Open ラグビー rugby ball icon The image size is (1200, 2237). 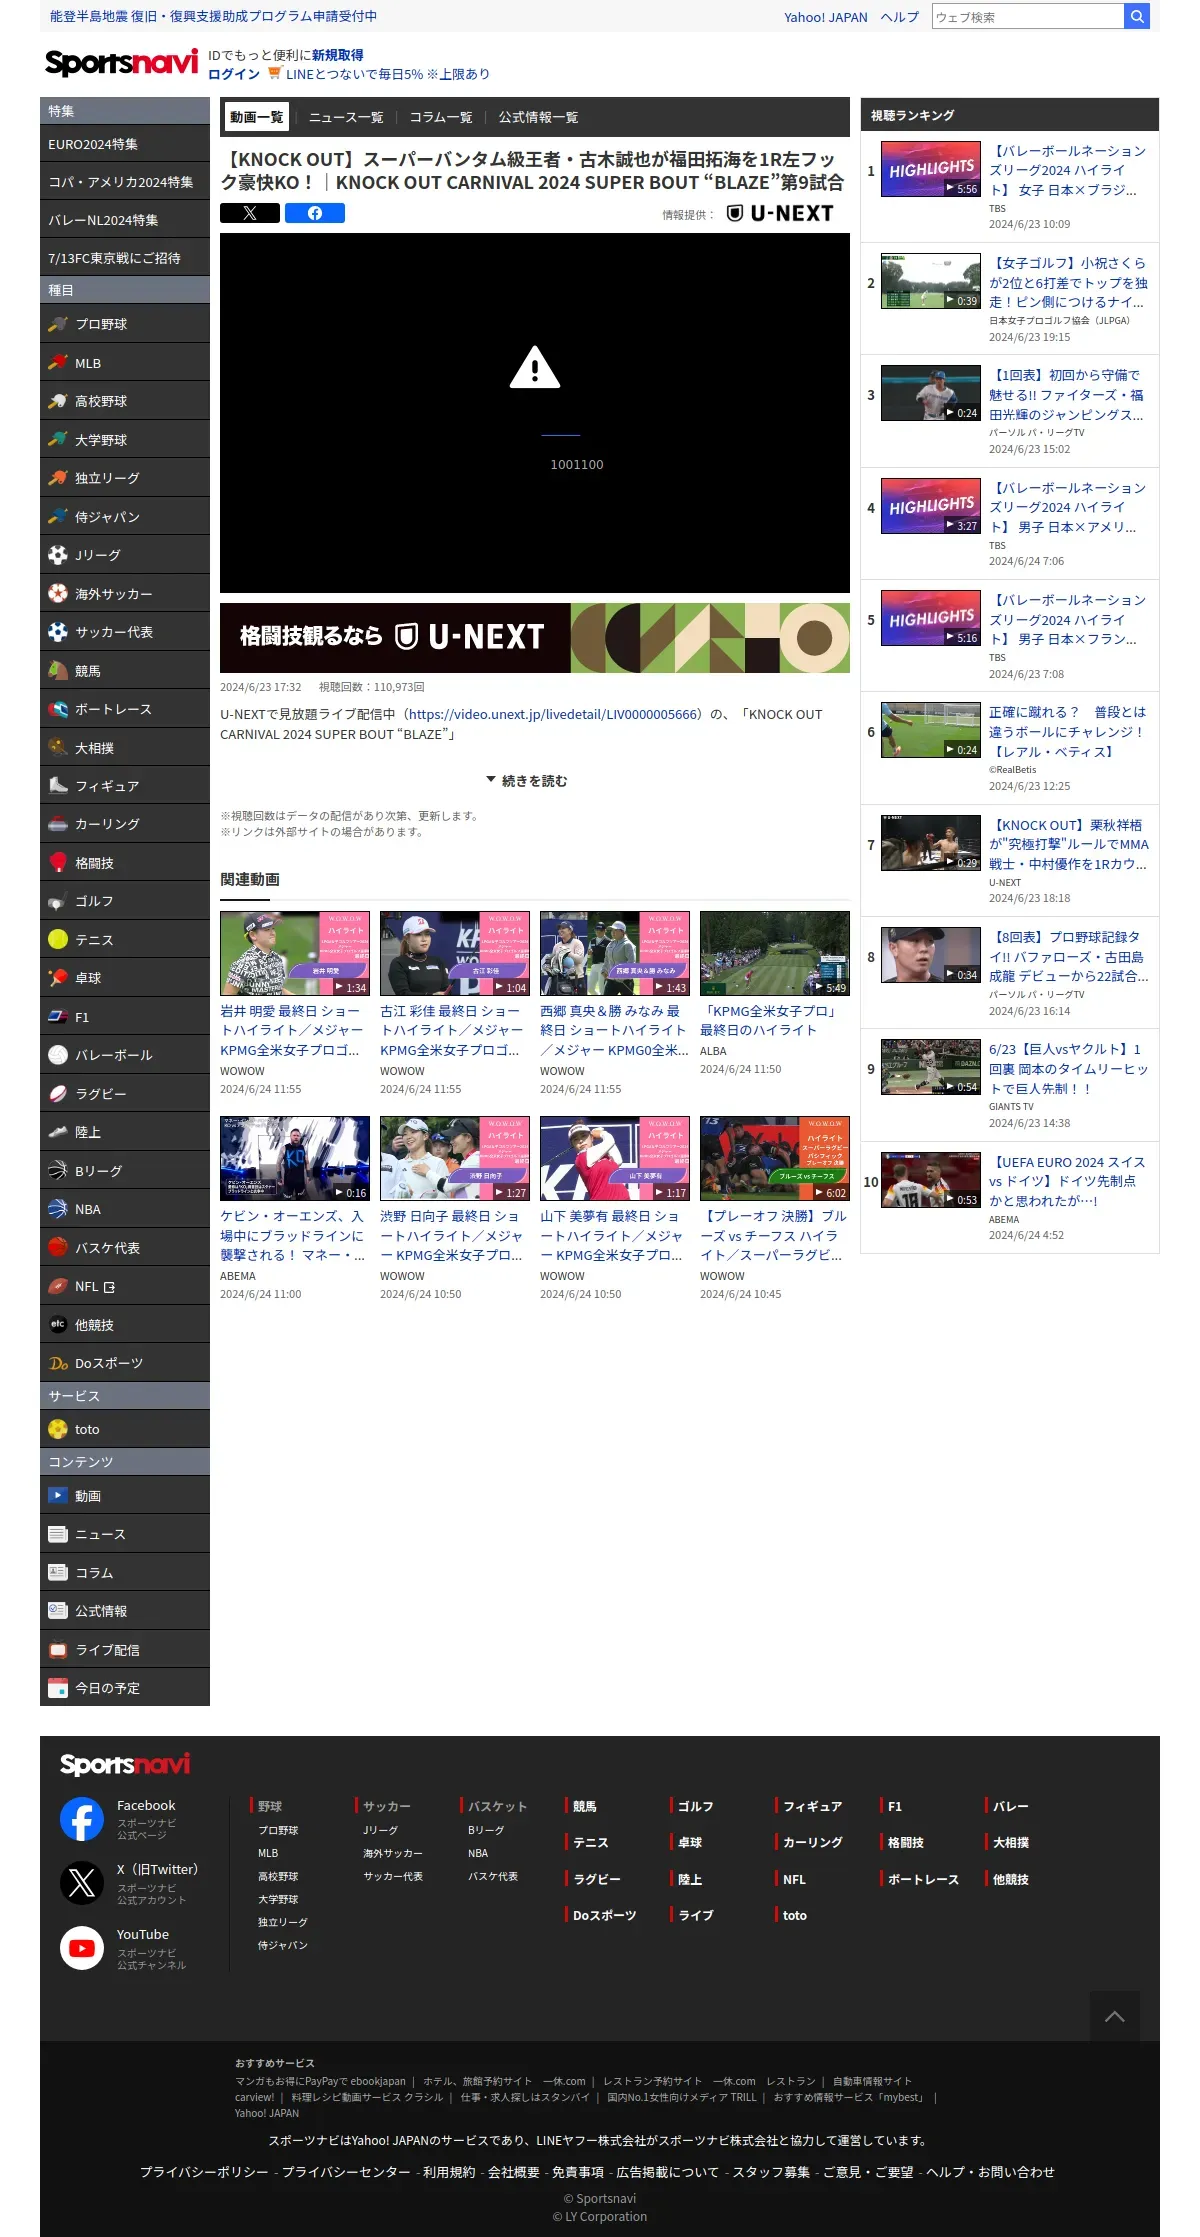click(58, 1094)
